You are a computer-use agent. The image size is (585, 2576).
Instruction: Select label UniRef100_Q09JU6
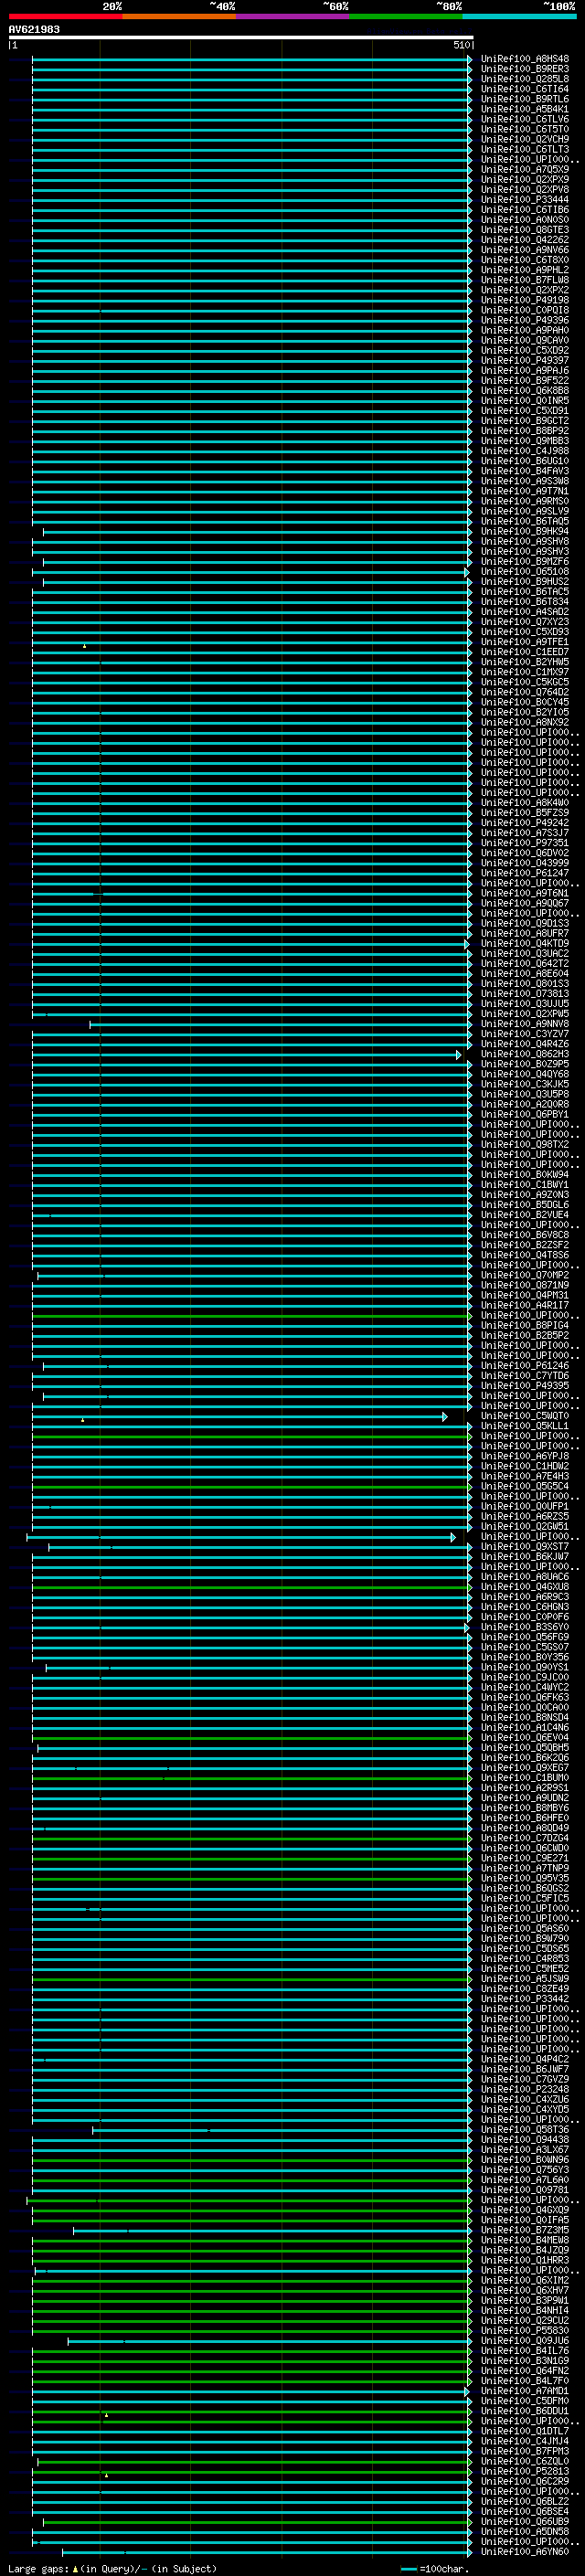point(525,2340)
